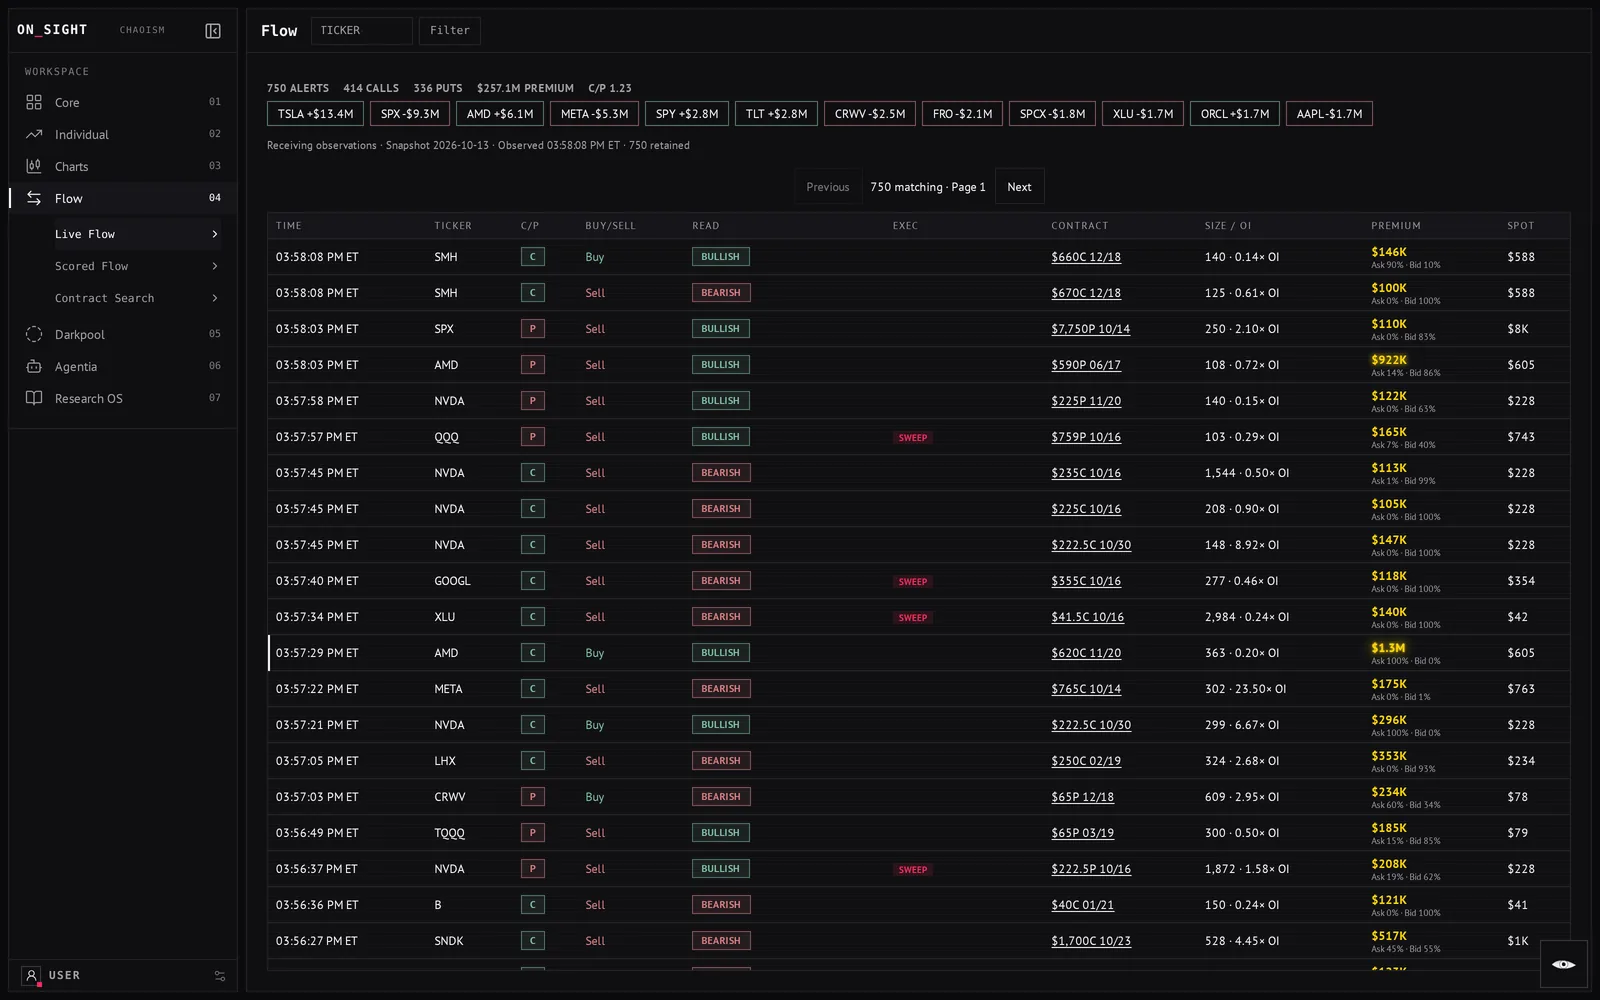Select Core workspace item
This screenshot has width=1600, height=1000.
pos(123,102)
